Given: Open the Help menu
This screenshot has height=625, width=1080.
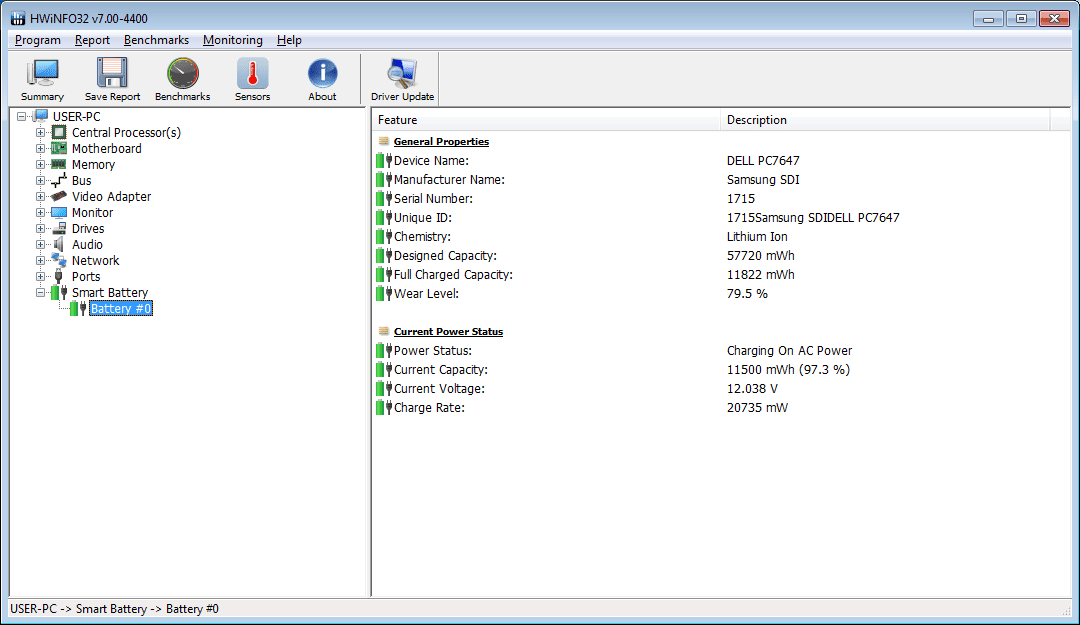Looking at the screenshot, I should (x=289, y=40).
